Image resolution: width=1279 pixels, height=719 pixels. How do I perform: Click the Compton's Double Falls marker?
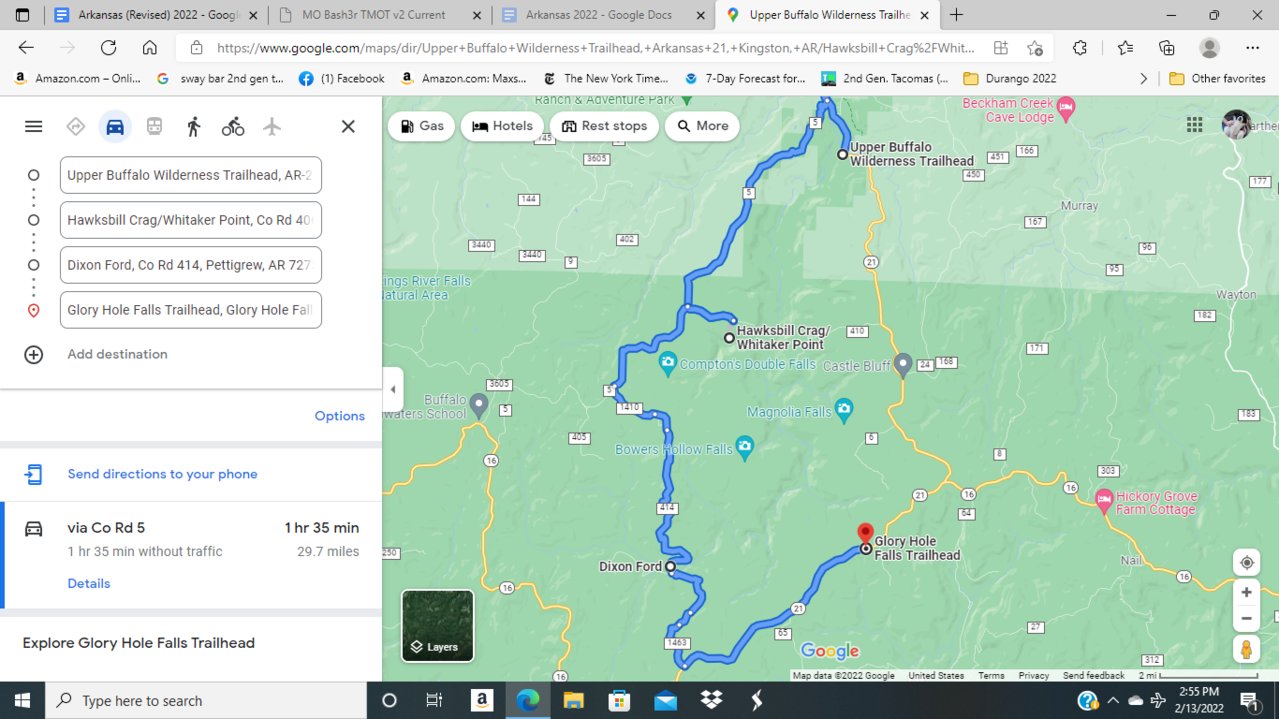click(668, 365)
